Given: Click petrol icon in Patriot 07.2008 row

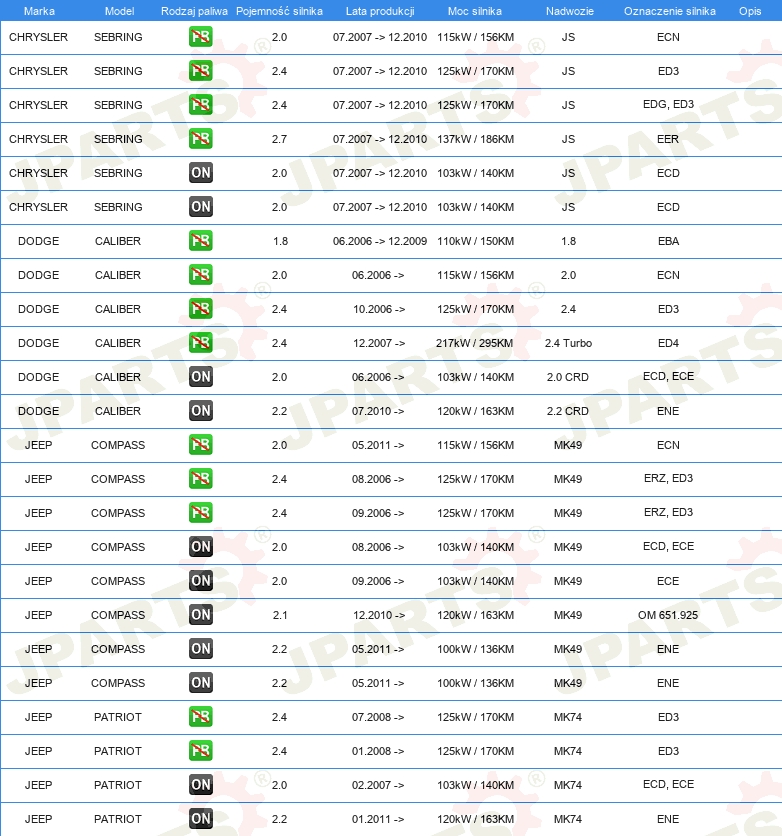Looking at the screenshot, I should click(200, 717).
